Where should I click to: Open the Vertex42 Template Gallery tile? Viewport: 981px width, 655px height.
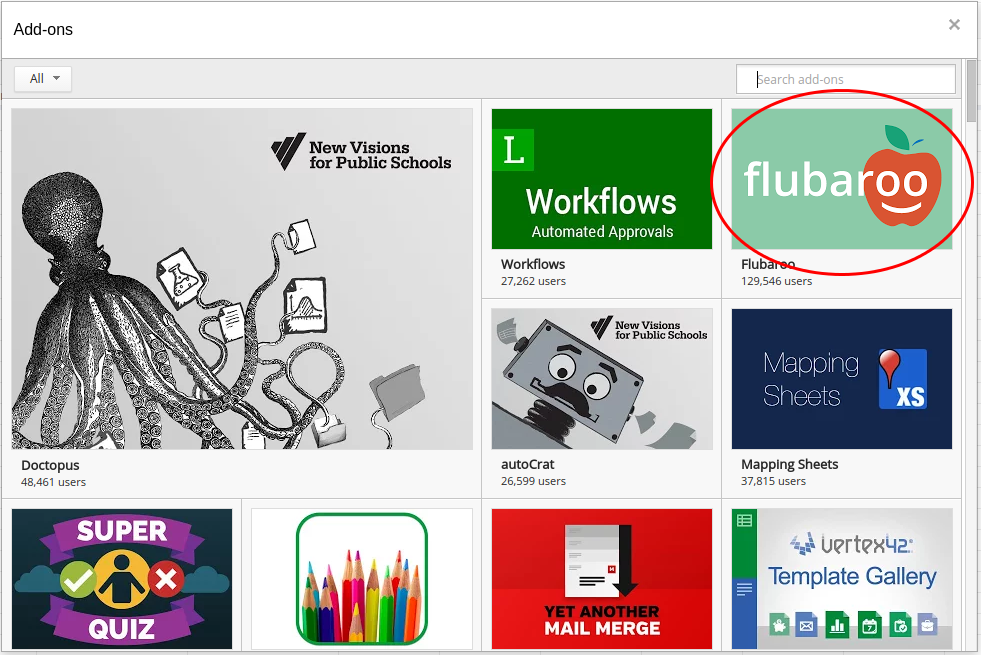[x=841, y=579]
